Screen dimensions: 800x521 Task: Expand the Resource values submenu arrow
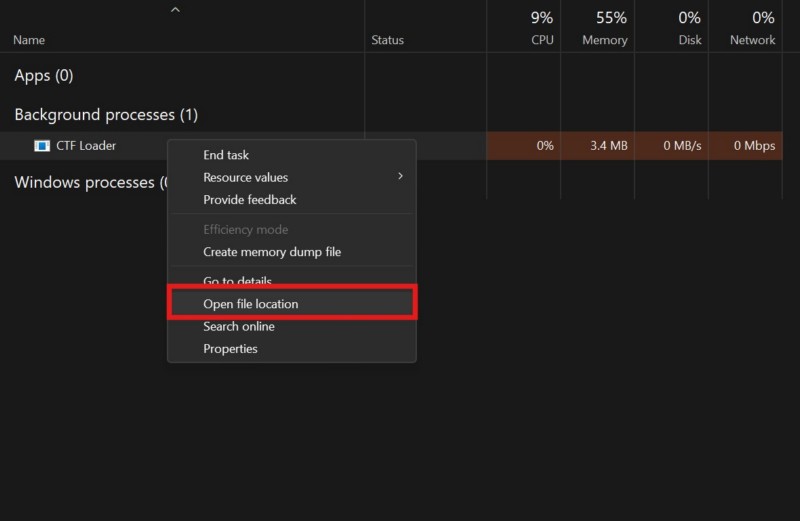coord(400,177)
